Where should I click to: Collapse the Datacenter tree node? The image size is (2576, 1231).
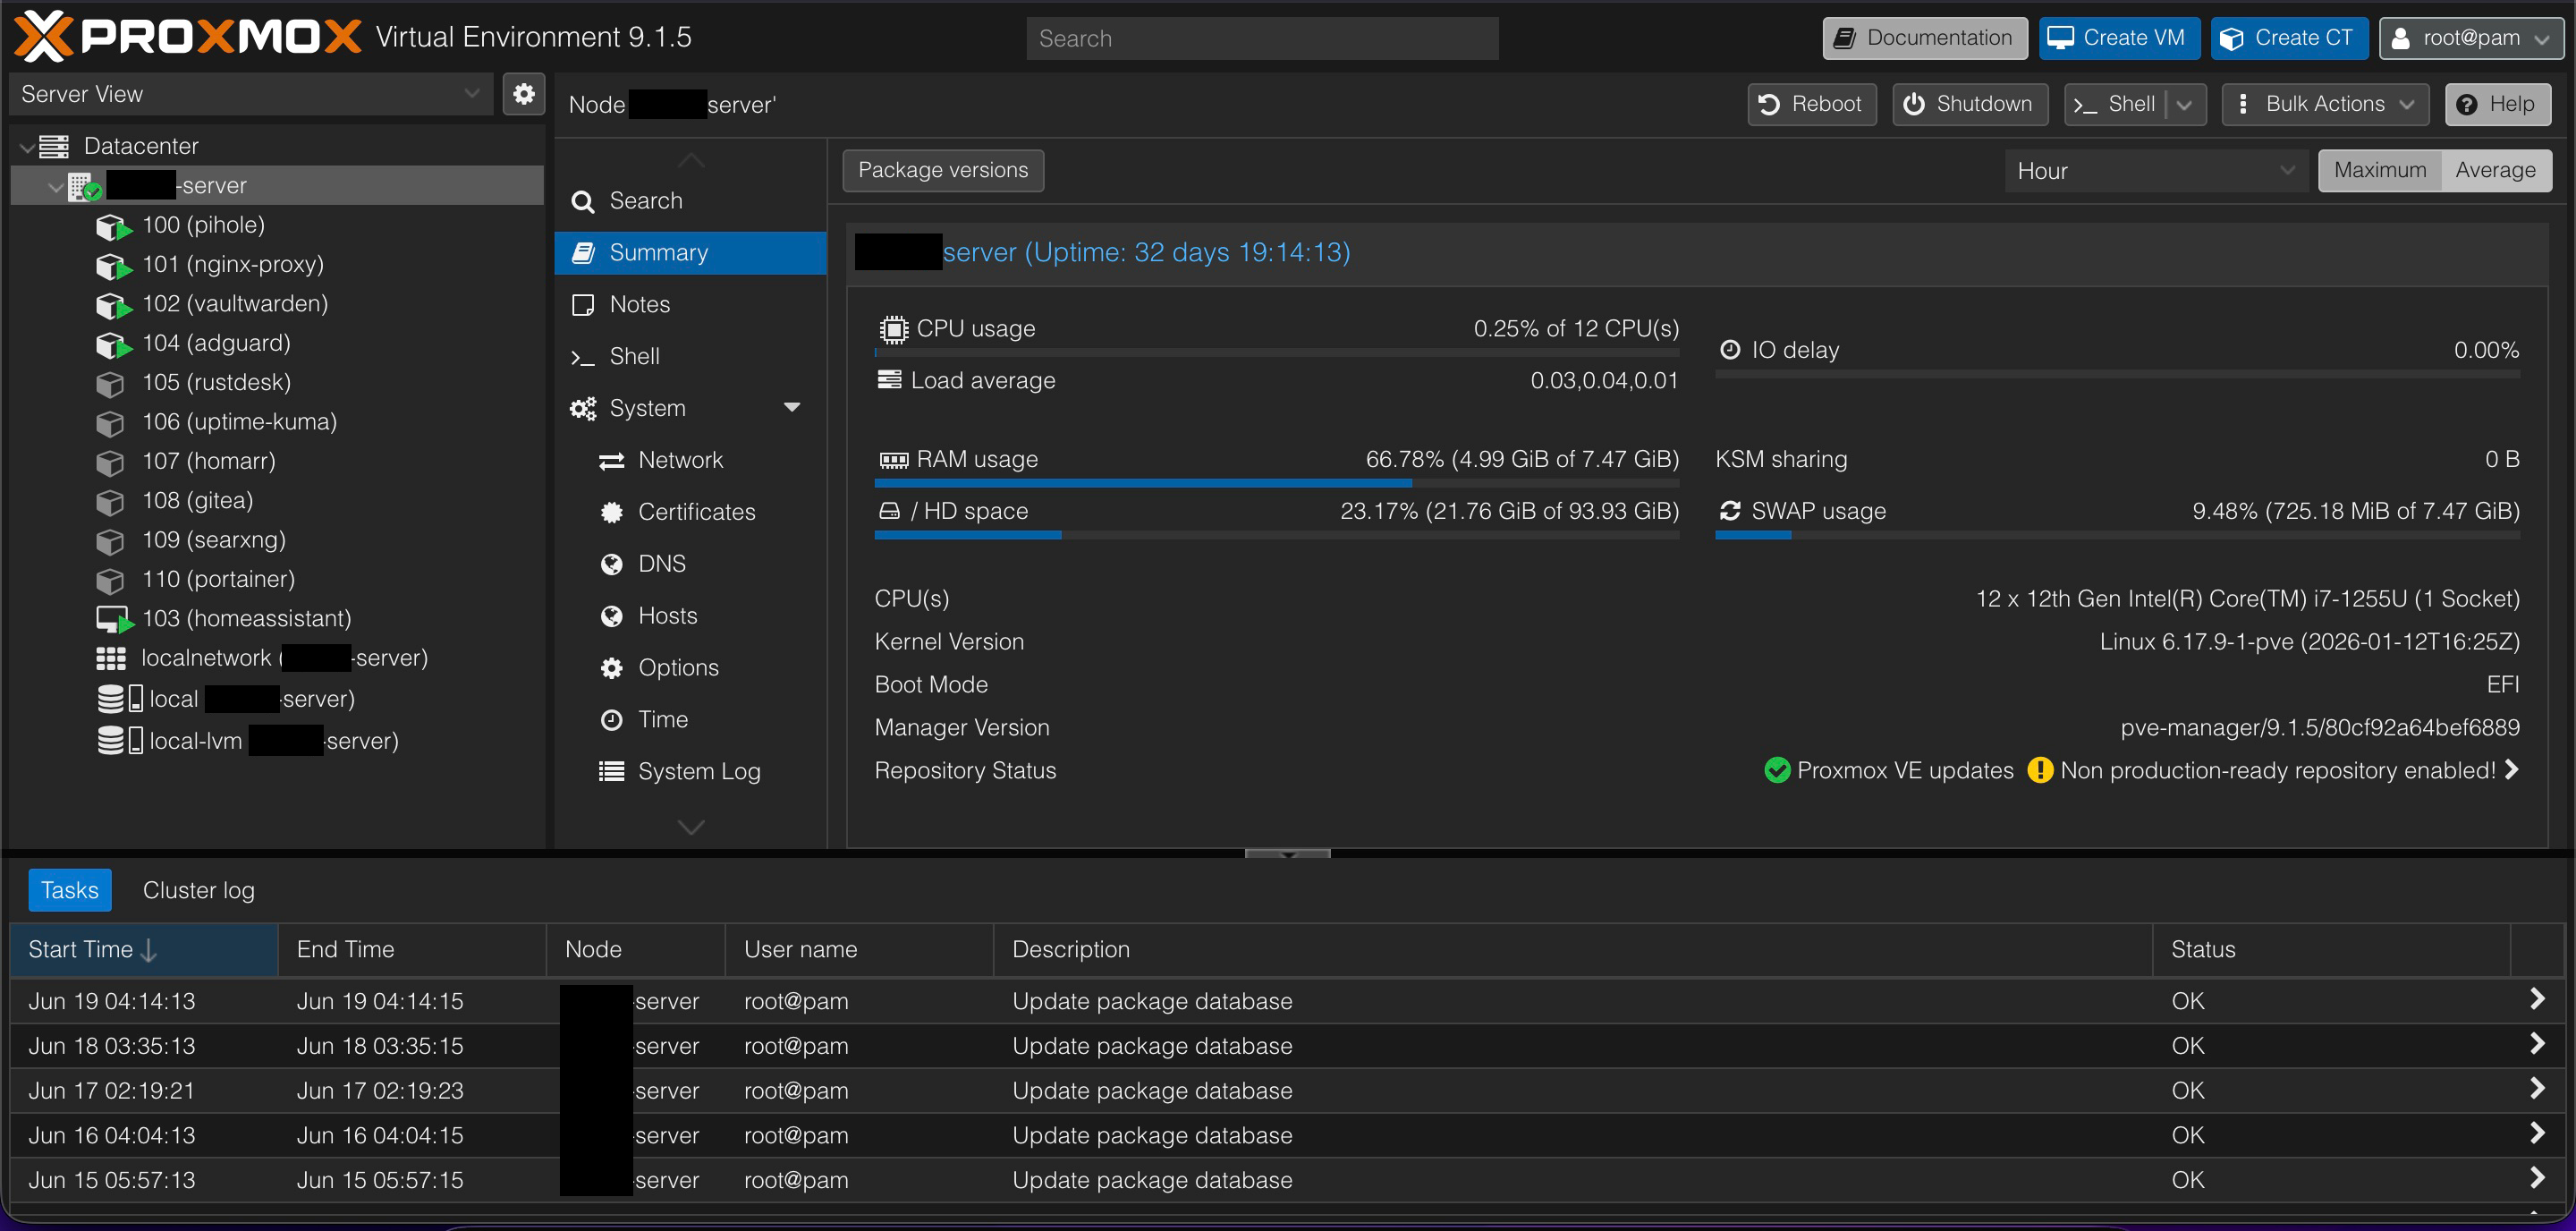pyautogui.click(x=27, y=148)
